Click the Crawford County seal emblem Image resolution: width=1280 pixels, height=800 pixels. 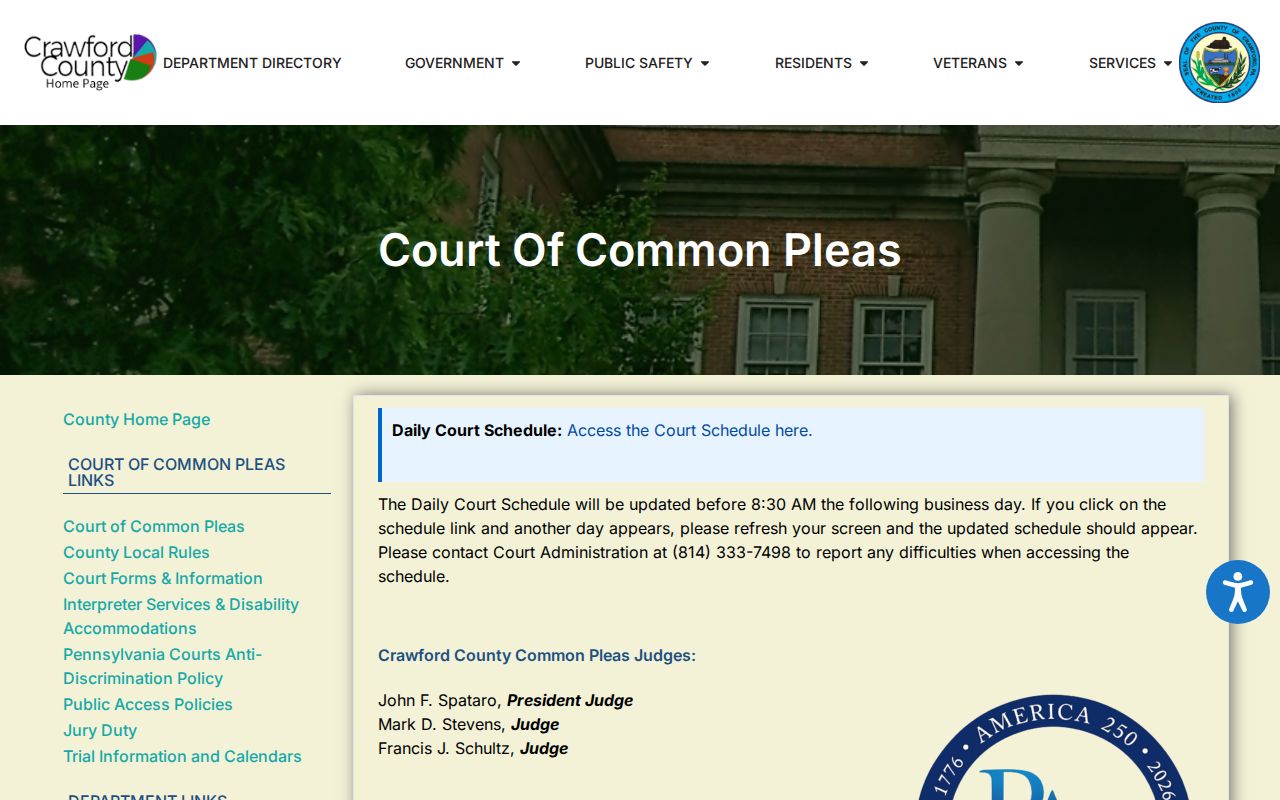coord(1219,62)
